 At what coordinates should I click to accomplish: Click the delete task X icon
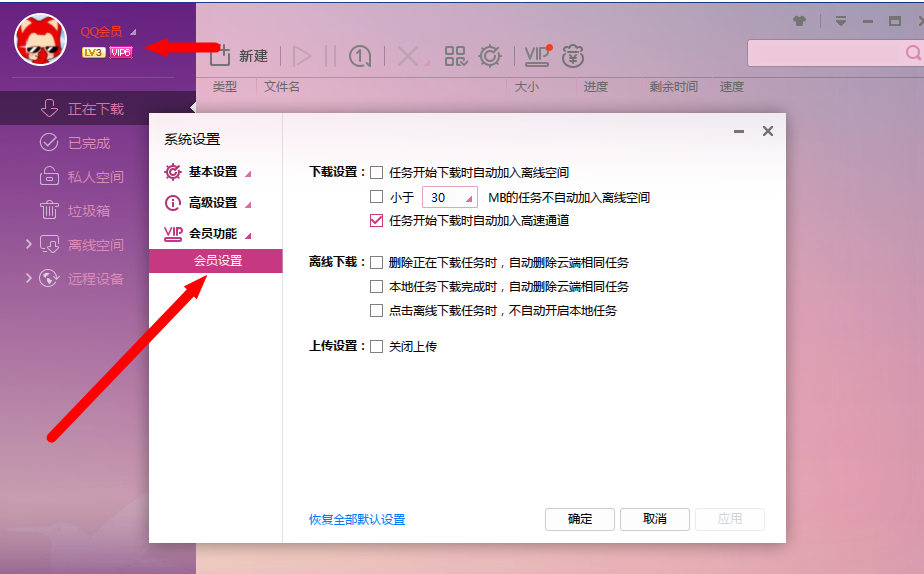408,56
